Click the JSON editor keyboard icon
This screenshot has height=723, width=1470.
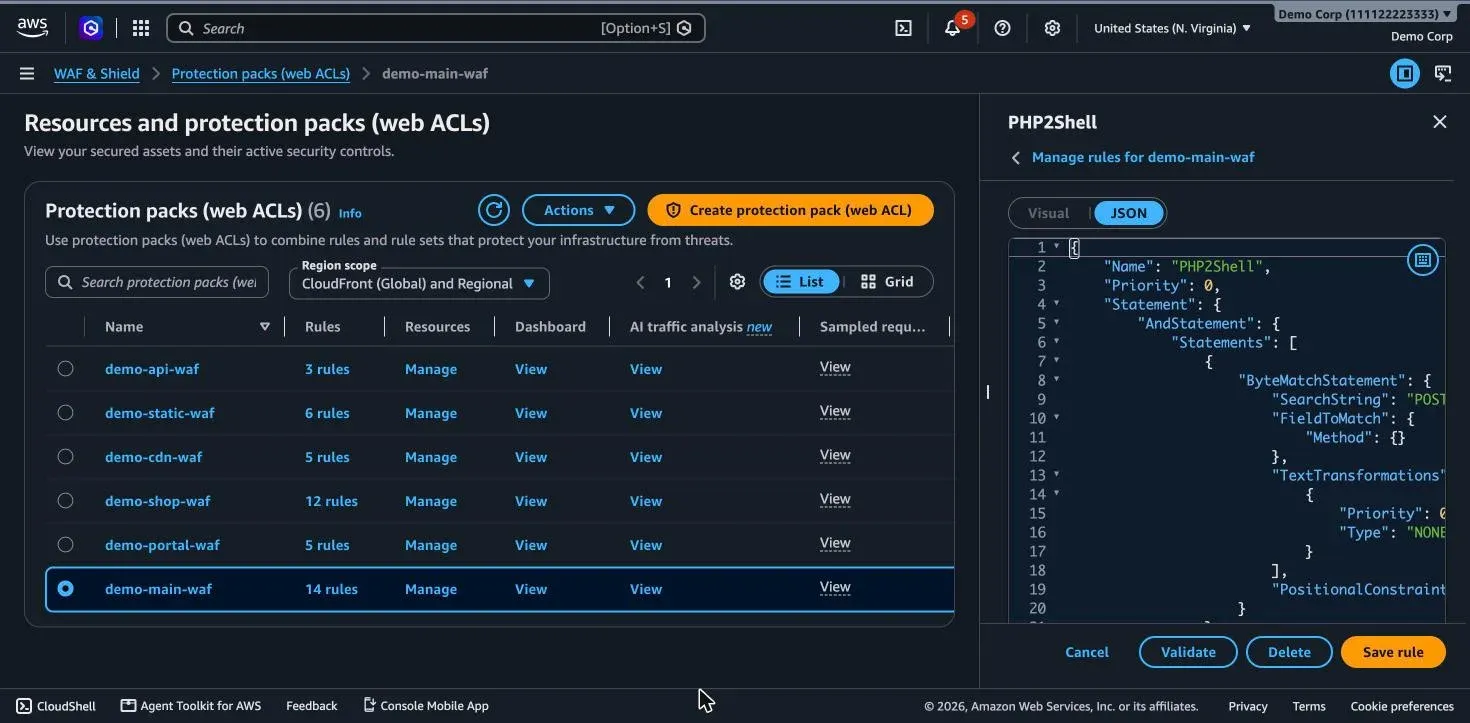1422,260
